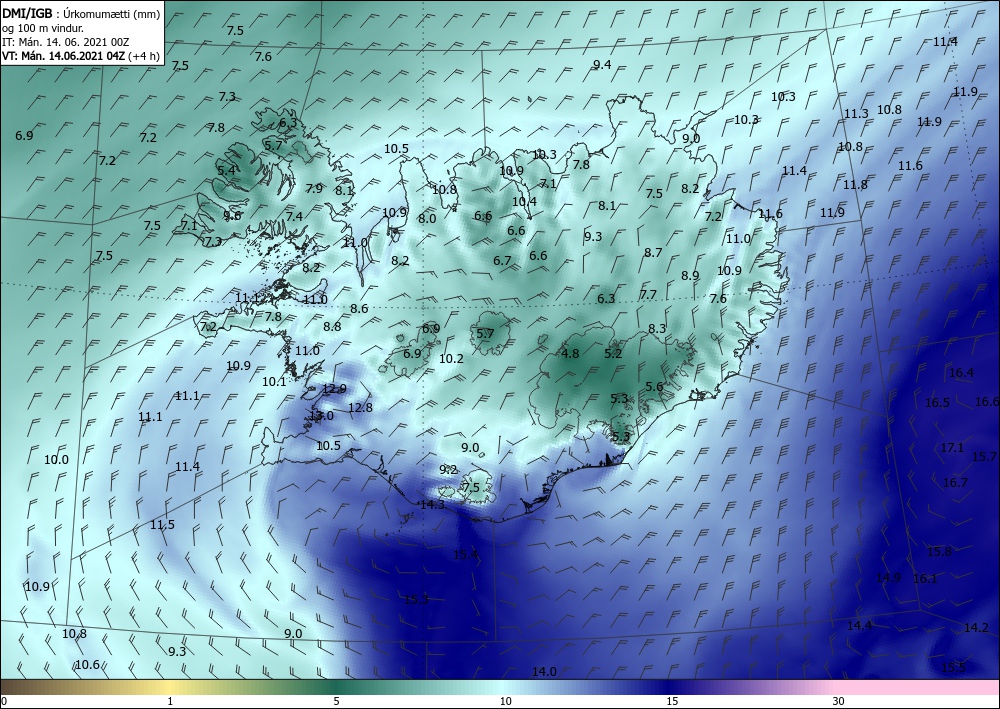Click the map value 11.3
The height and width of the screenshot is (709, 1000).
[857, 113]
